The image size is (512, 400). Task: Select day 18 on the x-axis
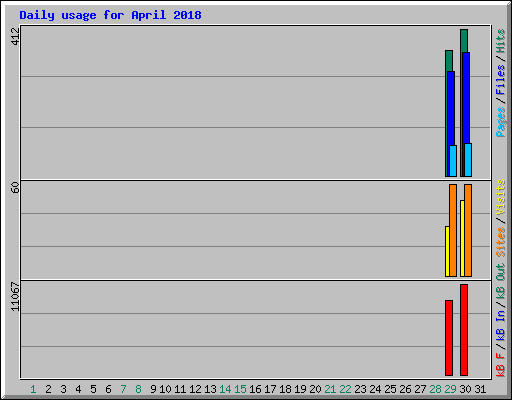285,389
